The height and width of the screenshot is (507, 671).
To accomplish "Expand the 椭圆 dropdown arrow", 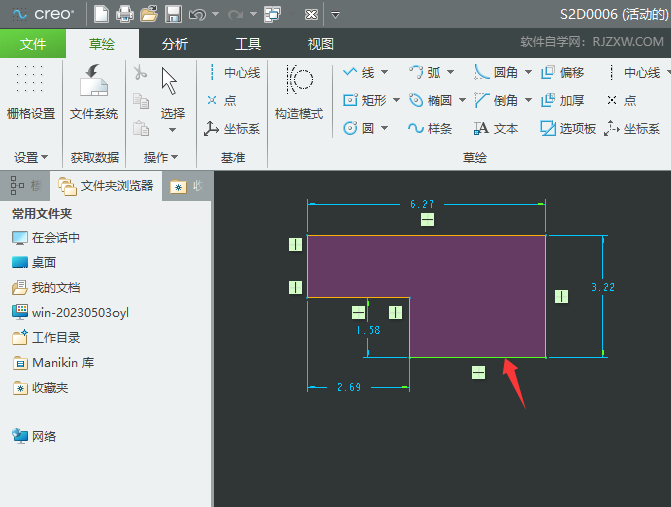I will 462,101.
